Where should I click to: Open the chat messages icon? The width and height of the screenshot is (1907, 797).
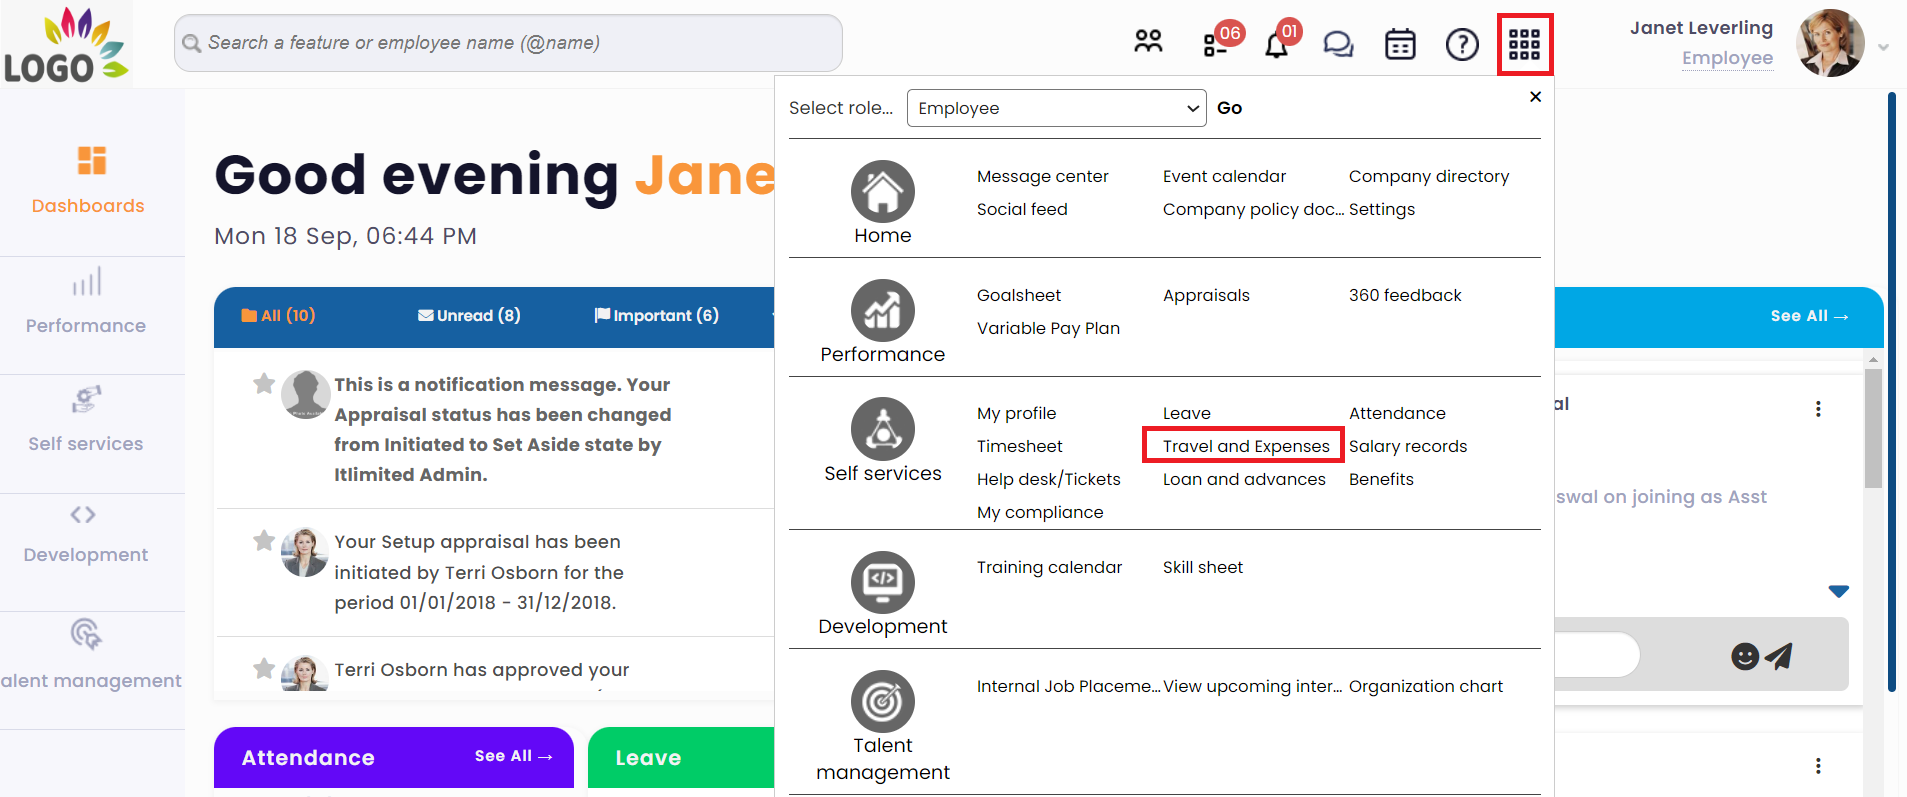pyautogui.click(x=1338, y=44)
